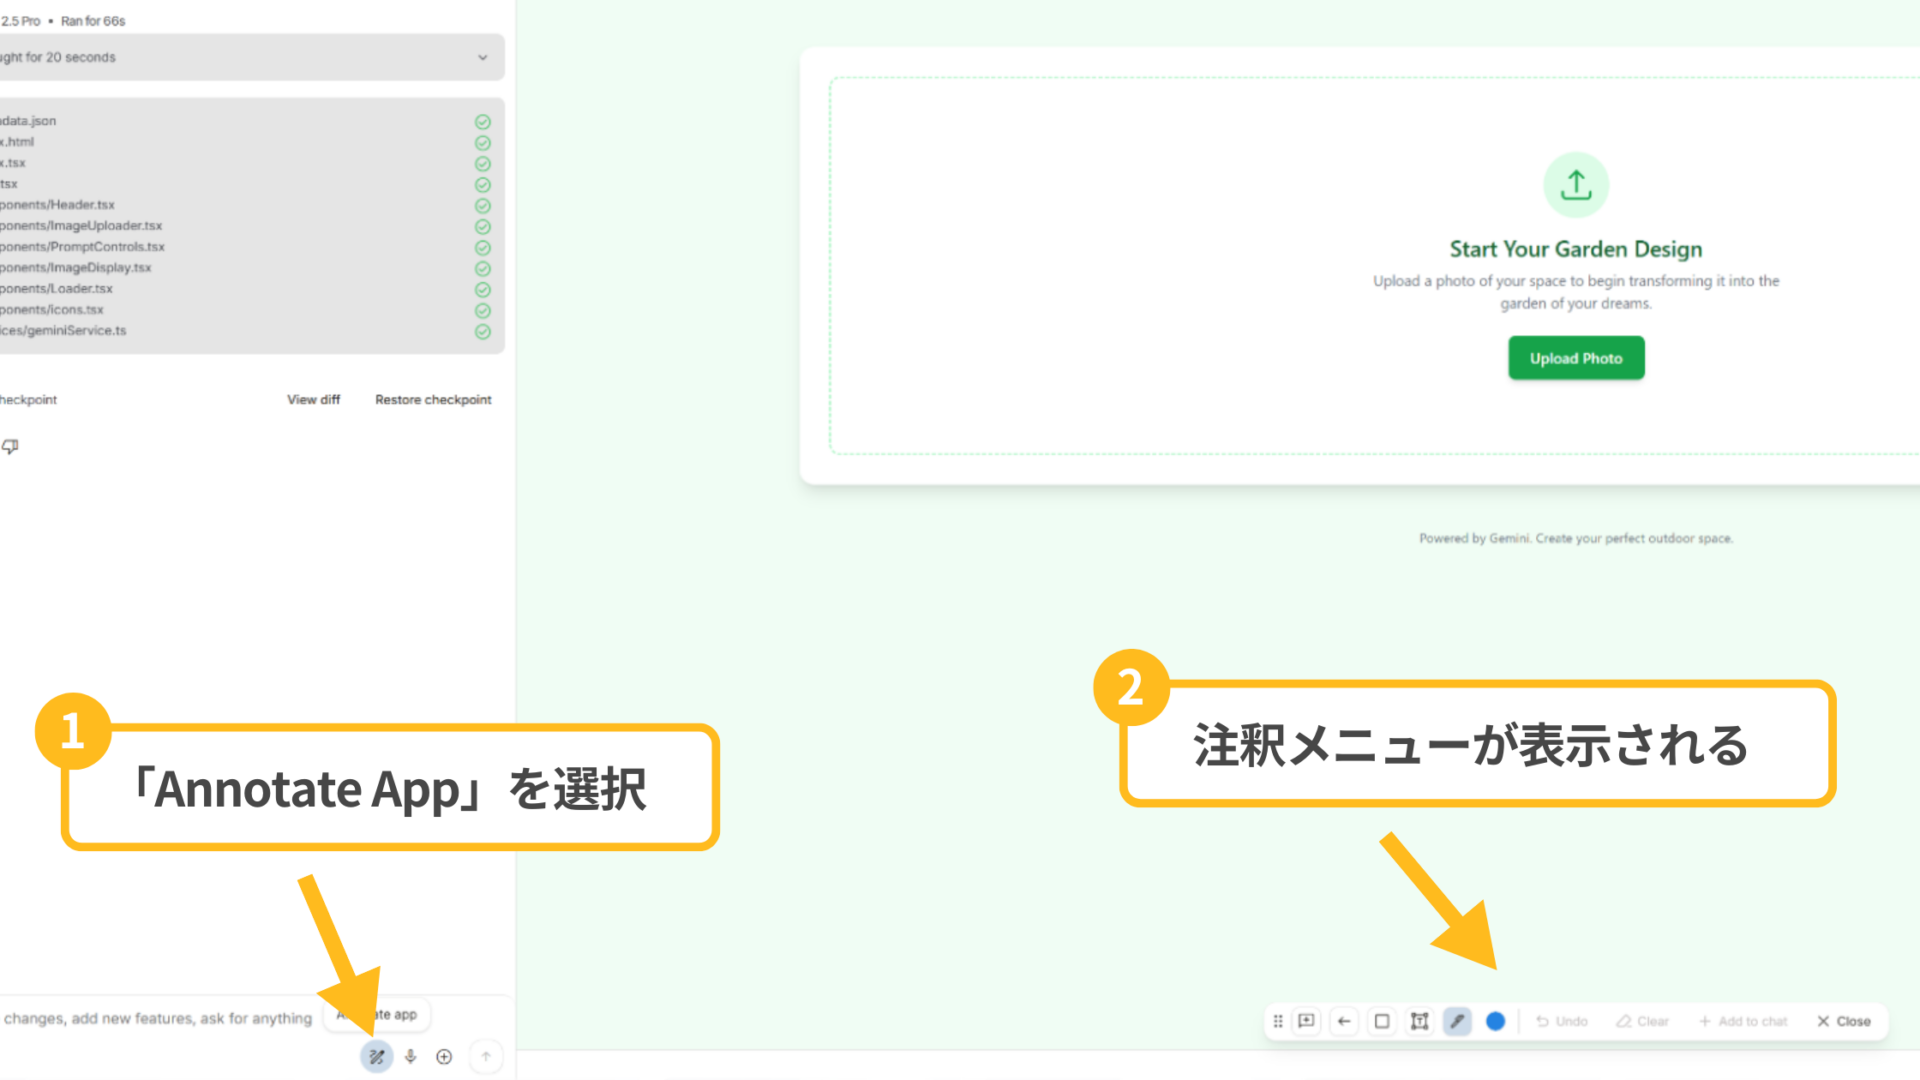Expand the "Thought for 20 seconds" section
The height and width of the screenshot is (1080, 1920).
pos(483,57)
